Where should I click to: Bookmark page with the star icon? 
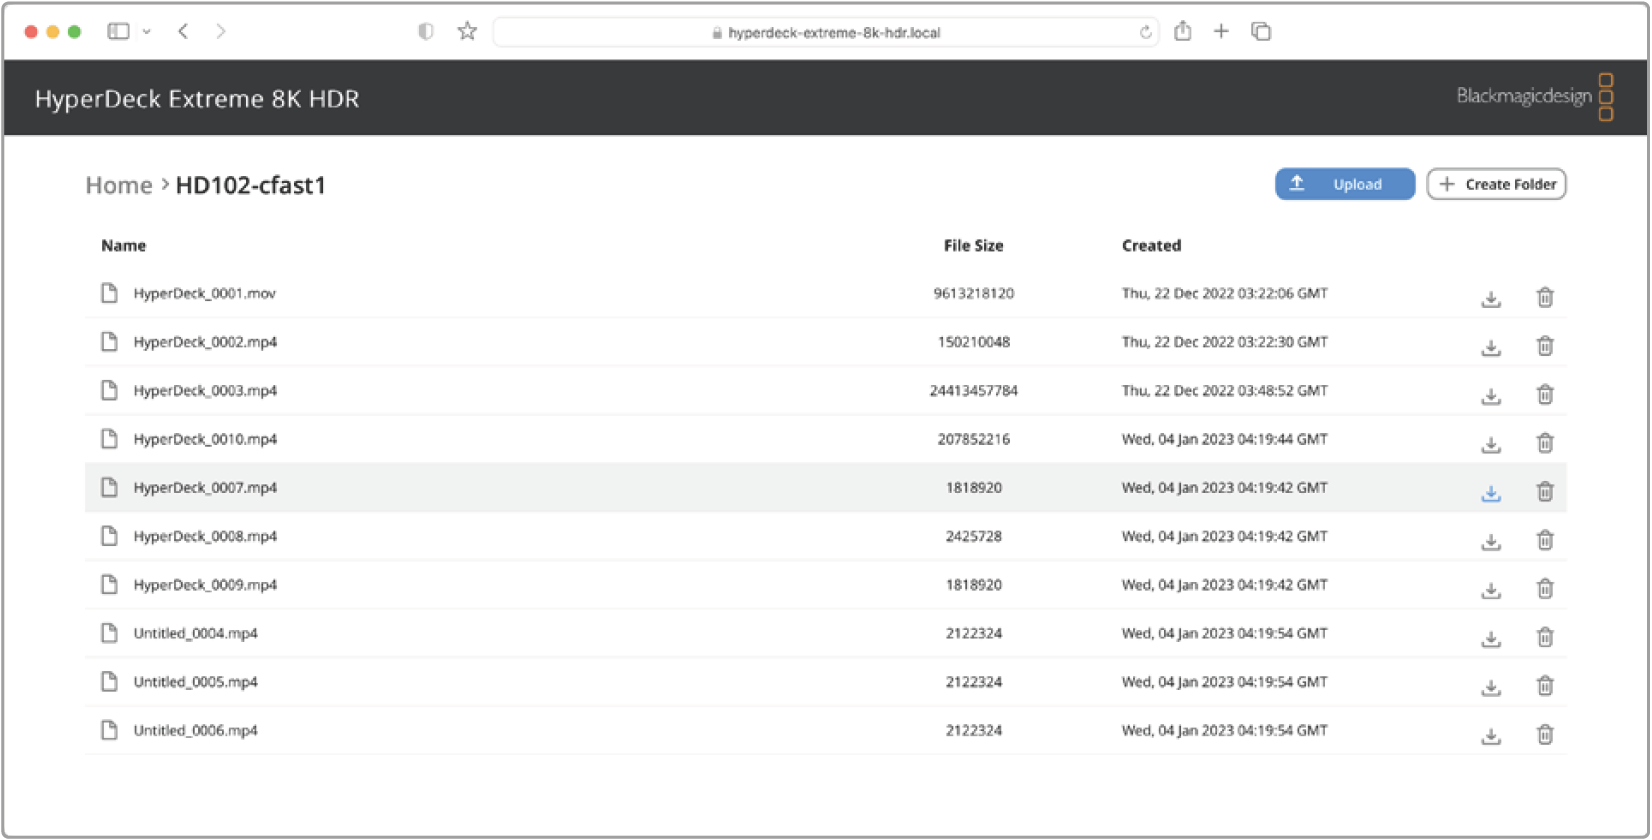tap(467, 31)
